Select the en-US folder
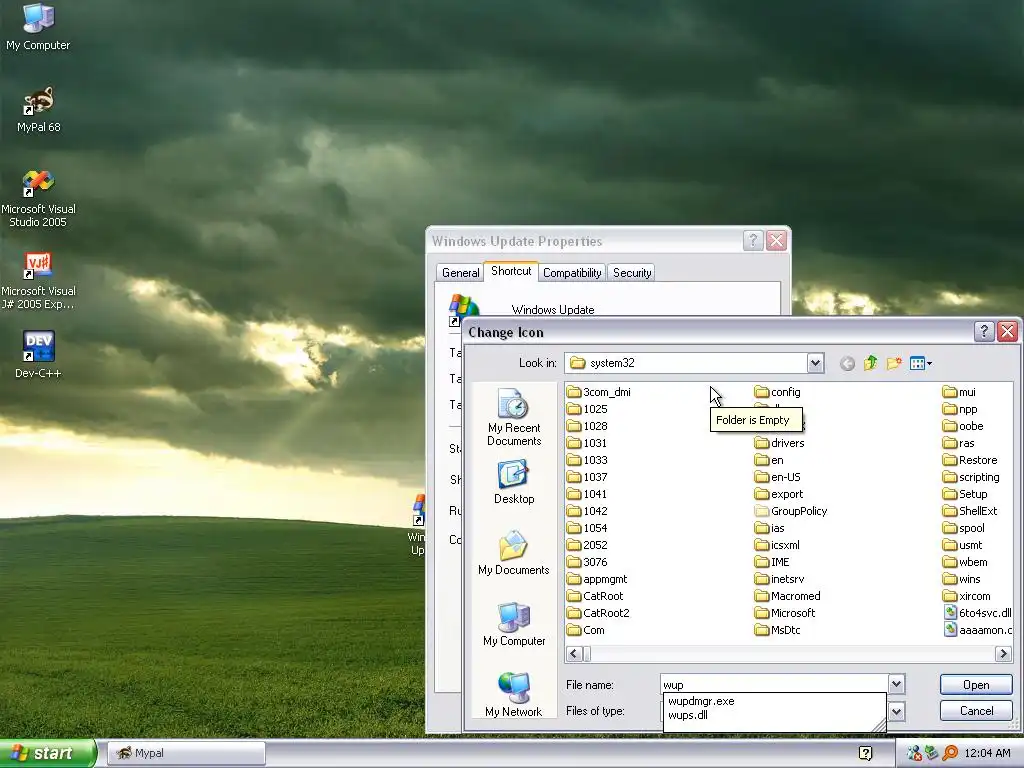The image size is (1024, 768). click(x=777, y=477)
